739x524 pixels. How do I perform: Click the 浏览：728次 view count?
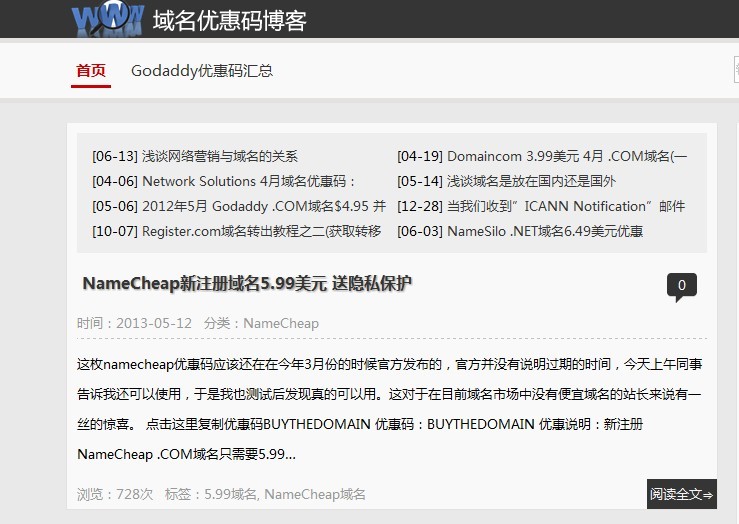click(115, 494)
